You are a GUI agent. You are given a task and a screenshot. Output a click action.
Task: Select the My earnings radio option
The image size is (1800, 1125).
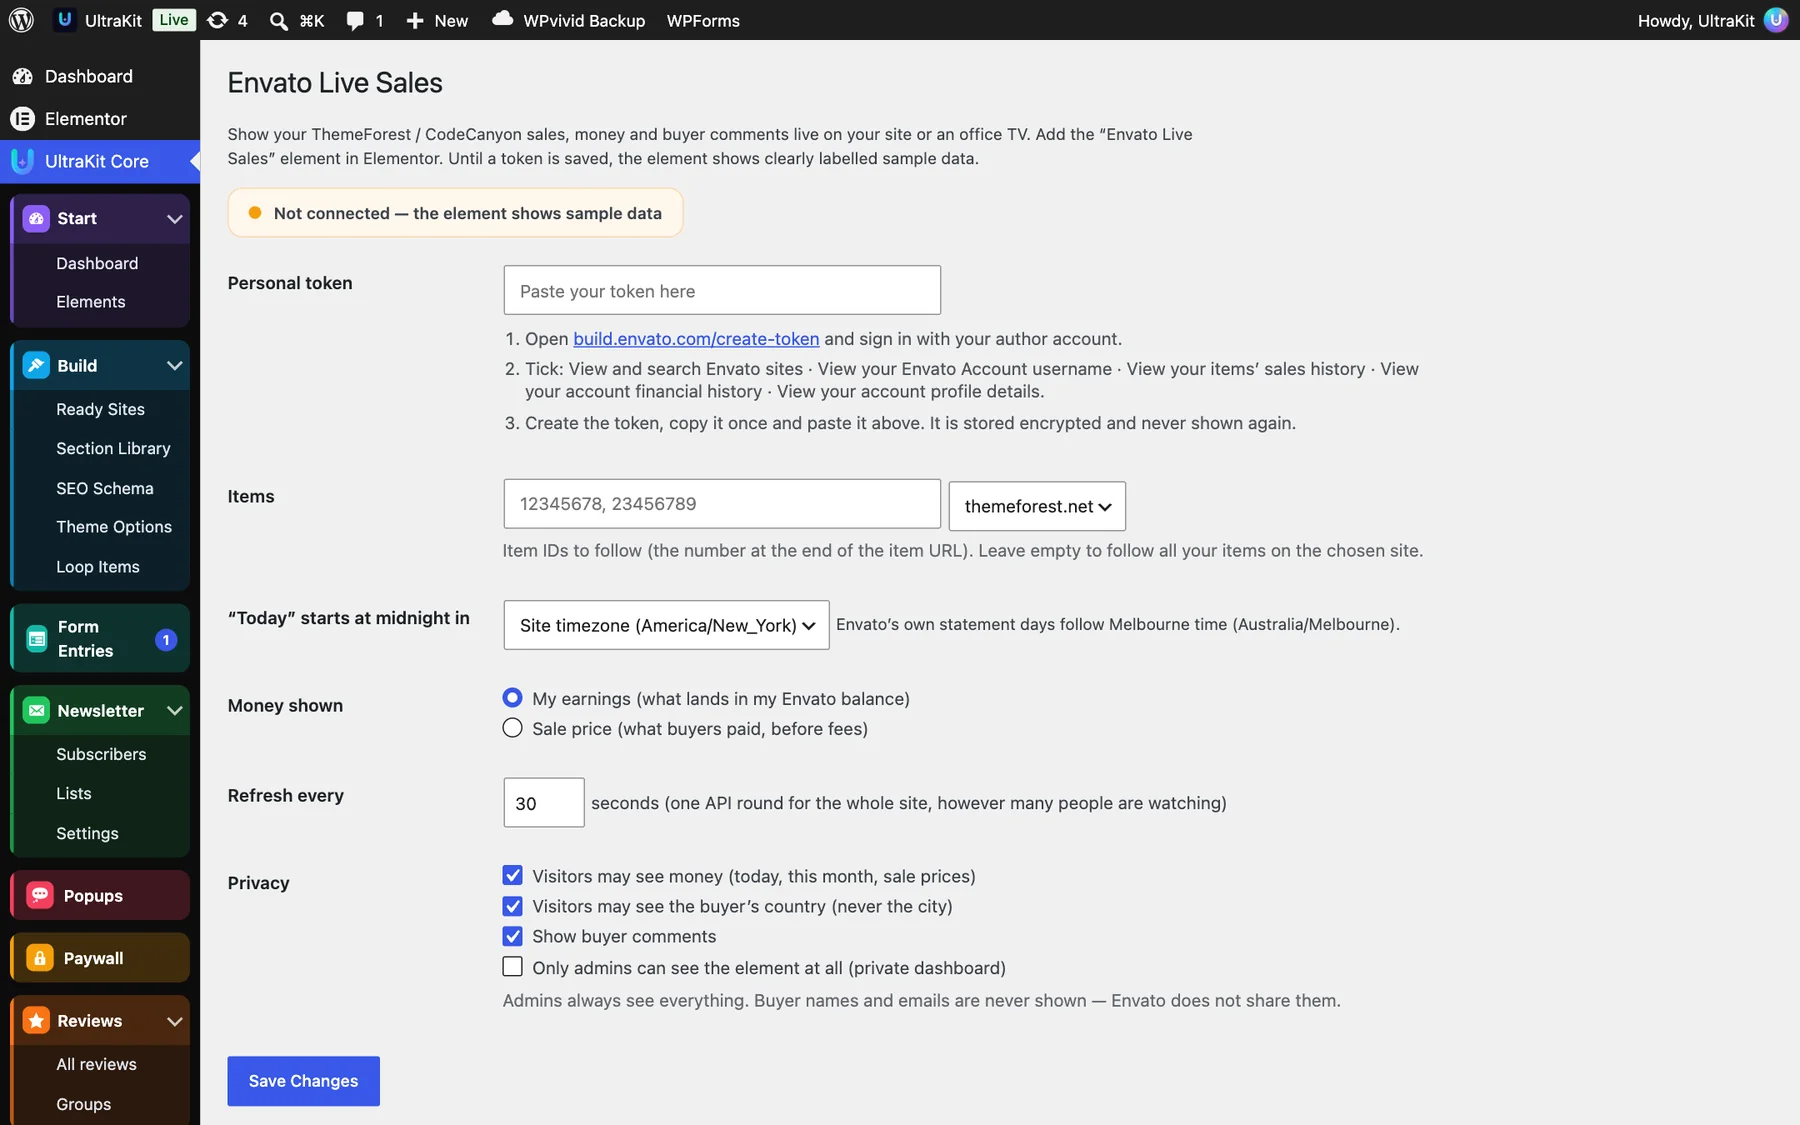pos(513,698)
